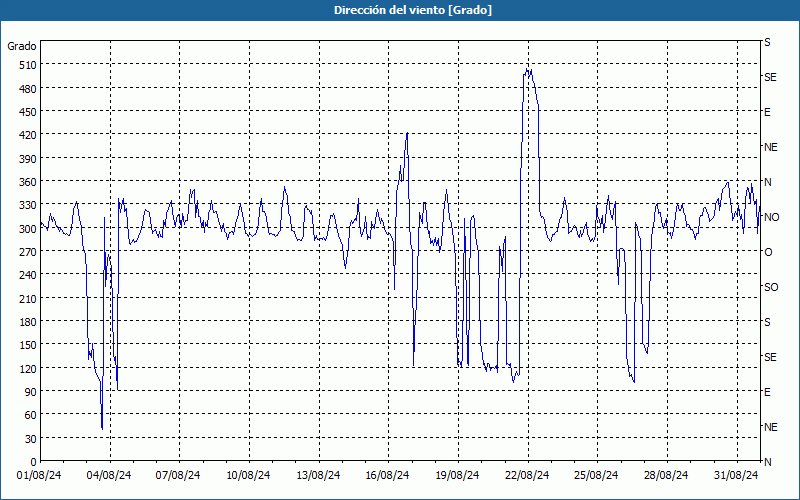The width and height of the screenshot is (800, 500).
Task: Select the 'Grado' unit label above the axis
Action: 22,46
